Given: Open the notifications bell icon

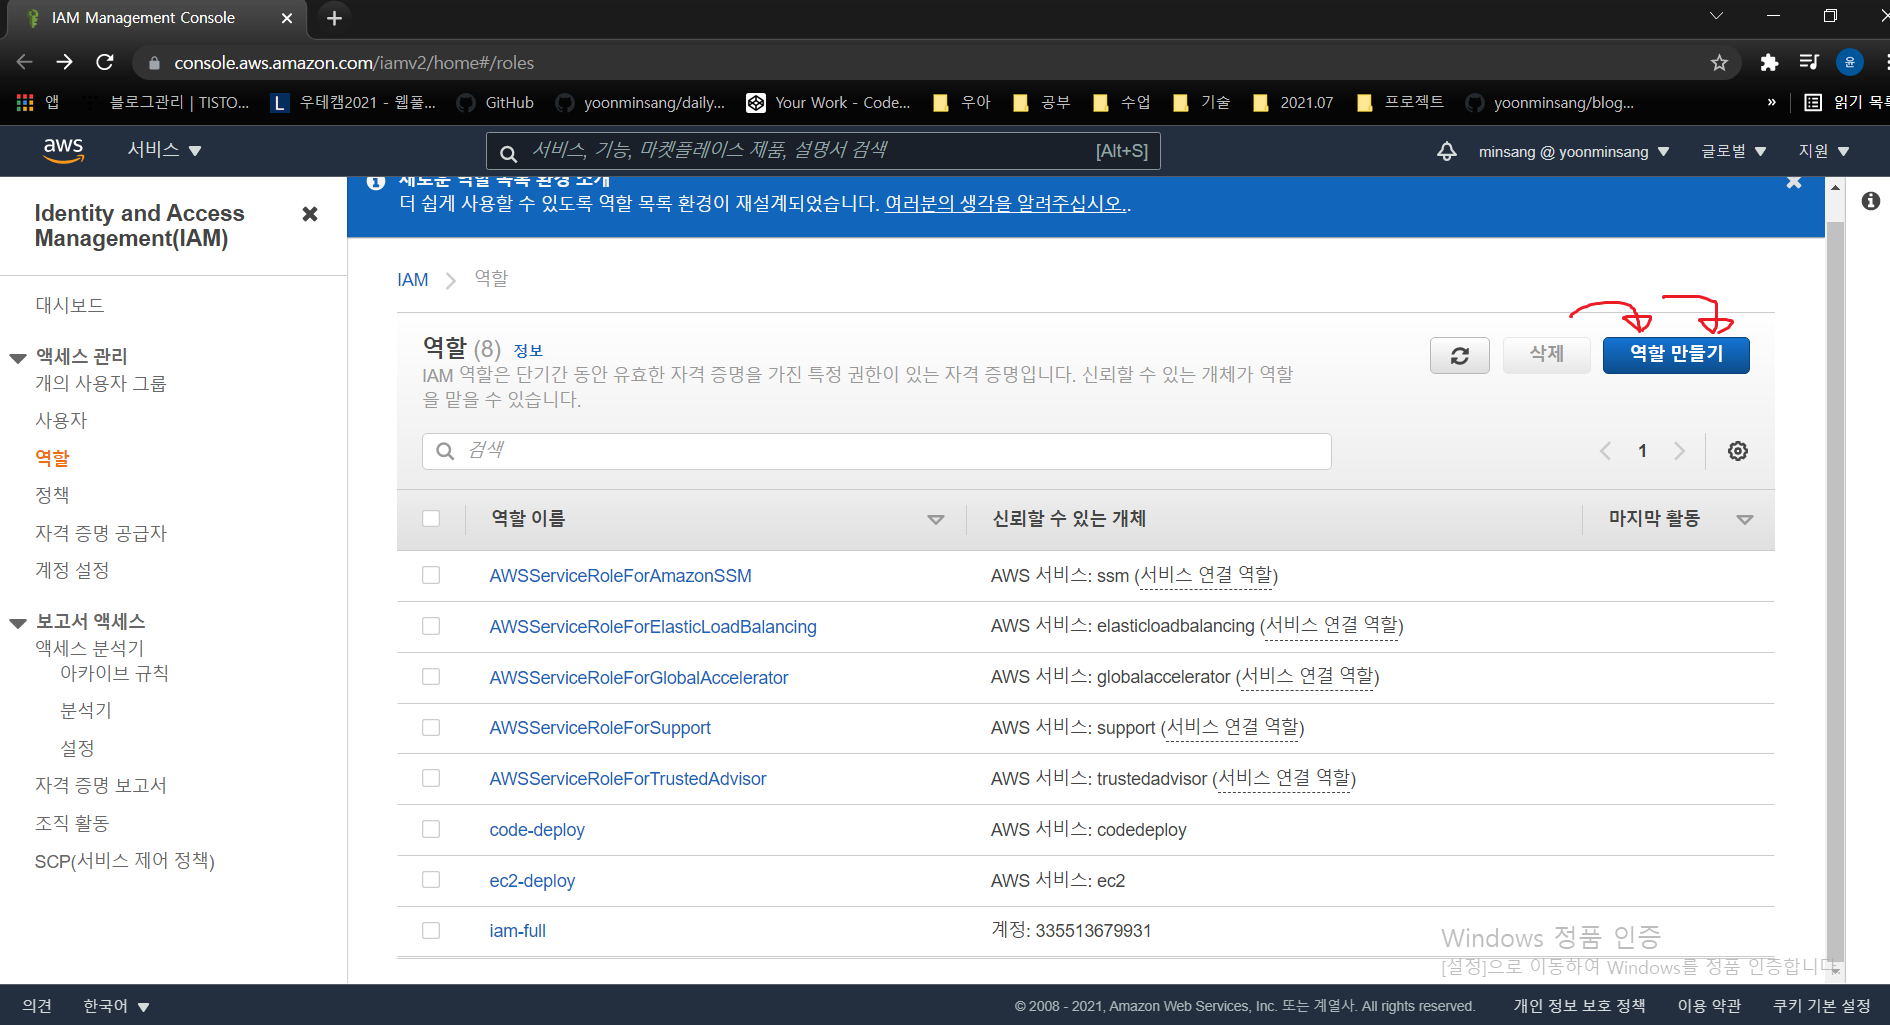Looking at the screenshot, I should (1446, 151).
